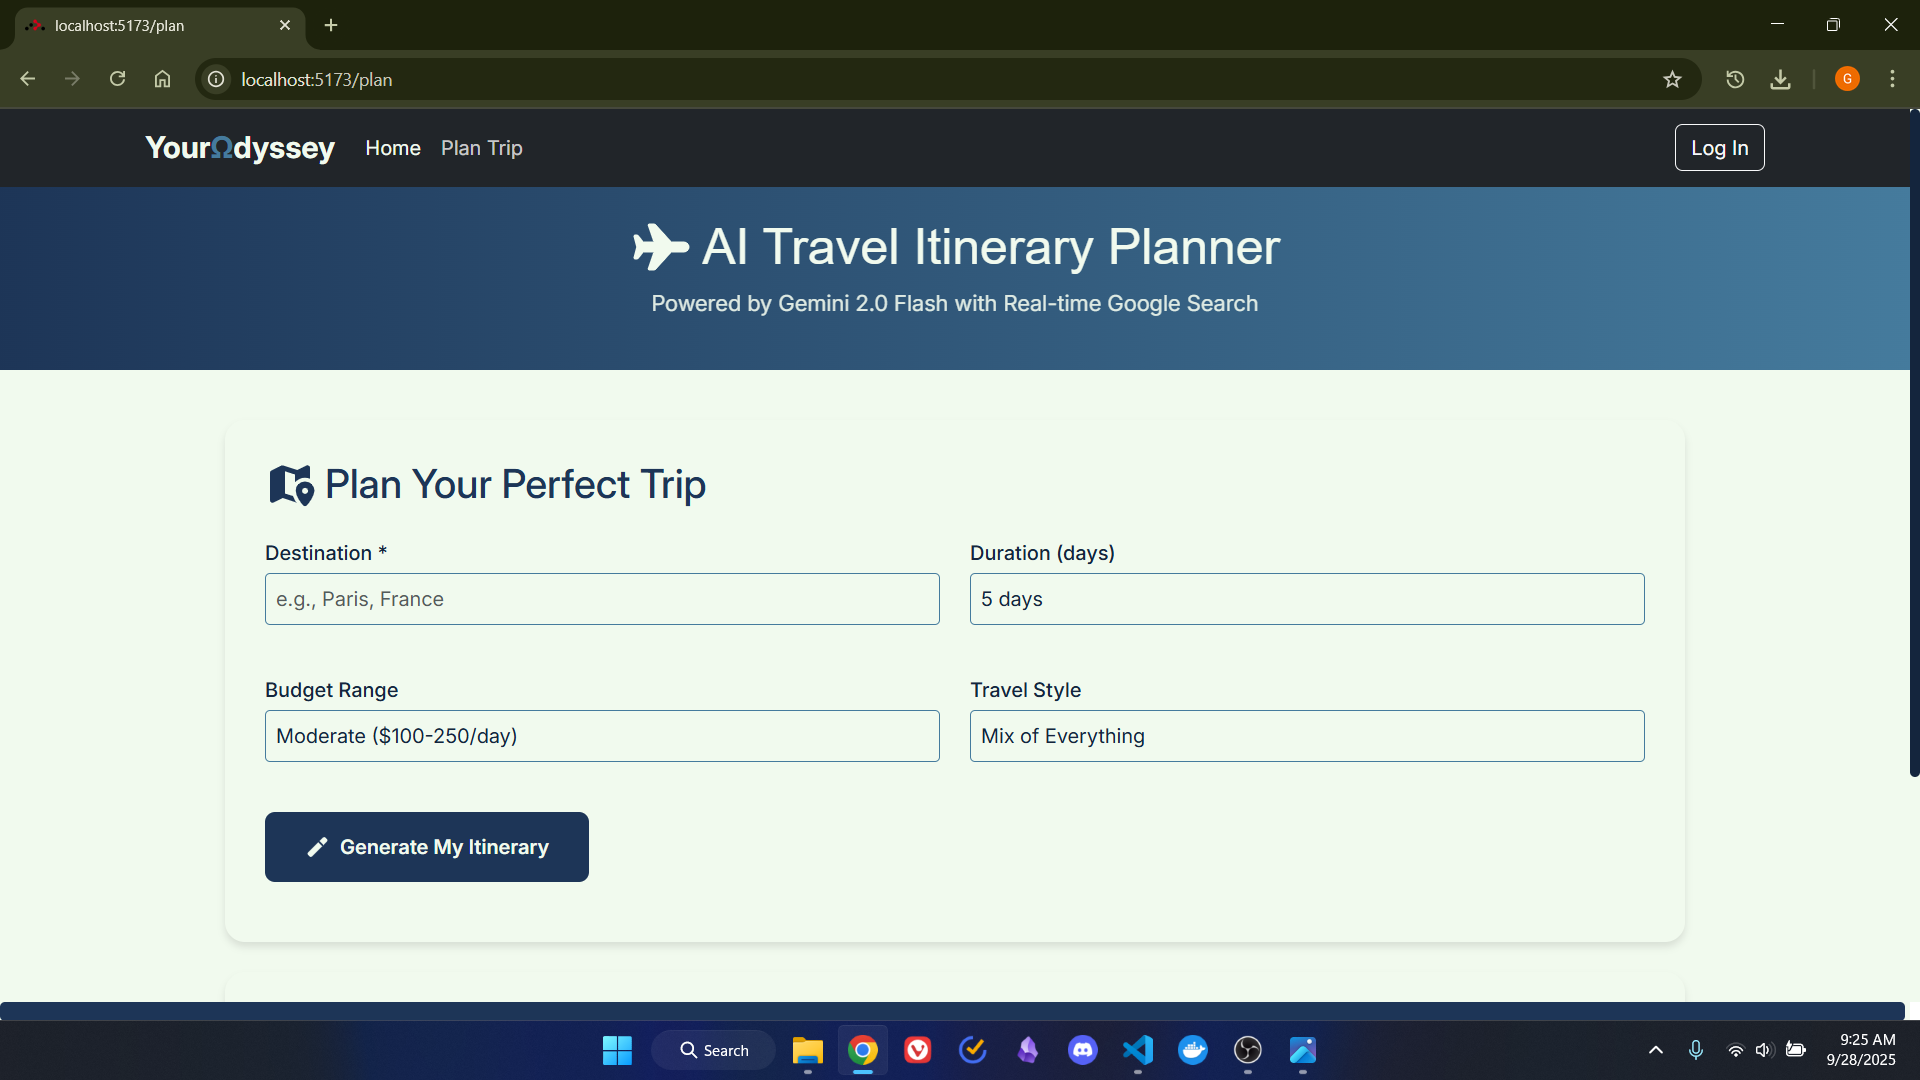
Task: Open a new browser tab
Action: [331, 25]
